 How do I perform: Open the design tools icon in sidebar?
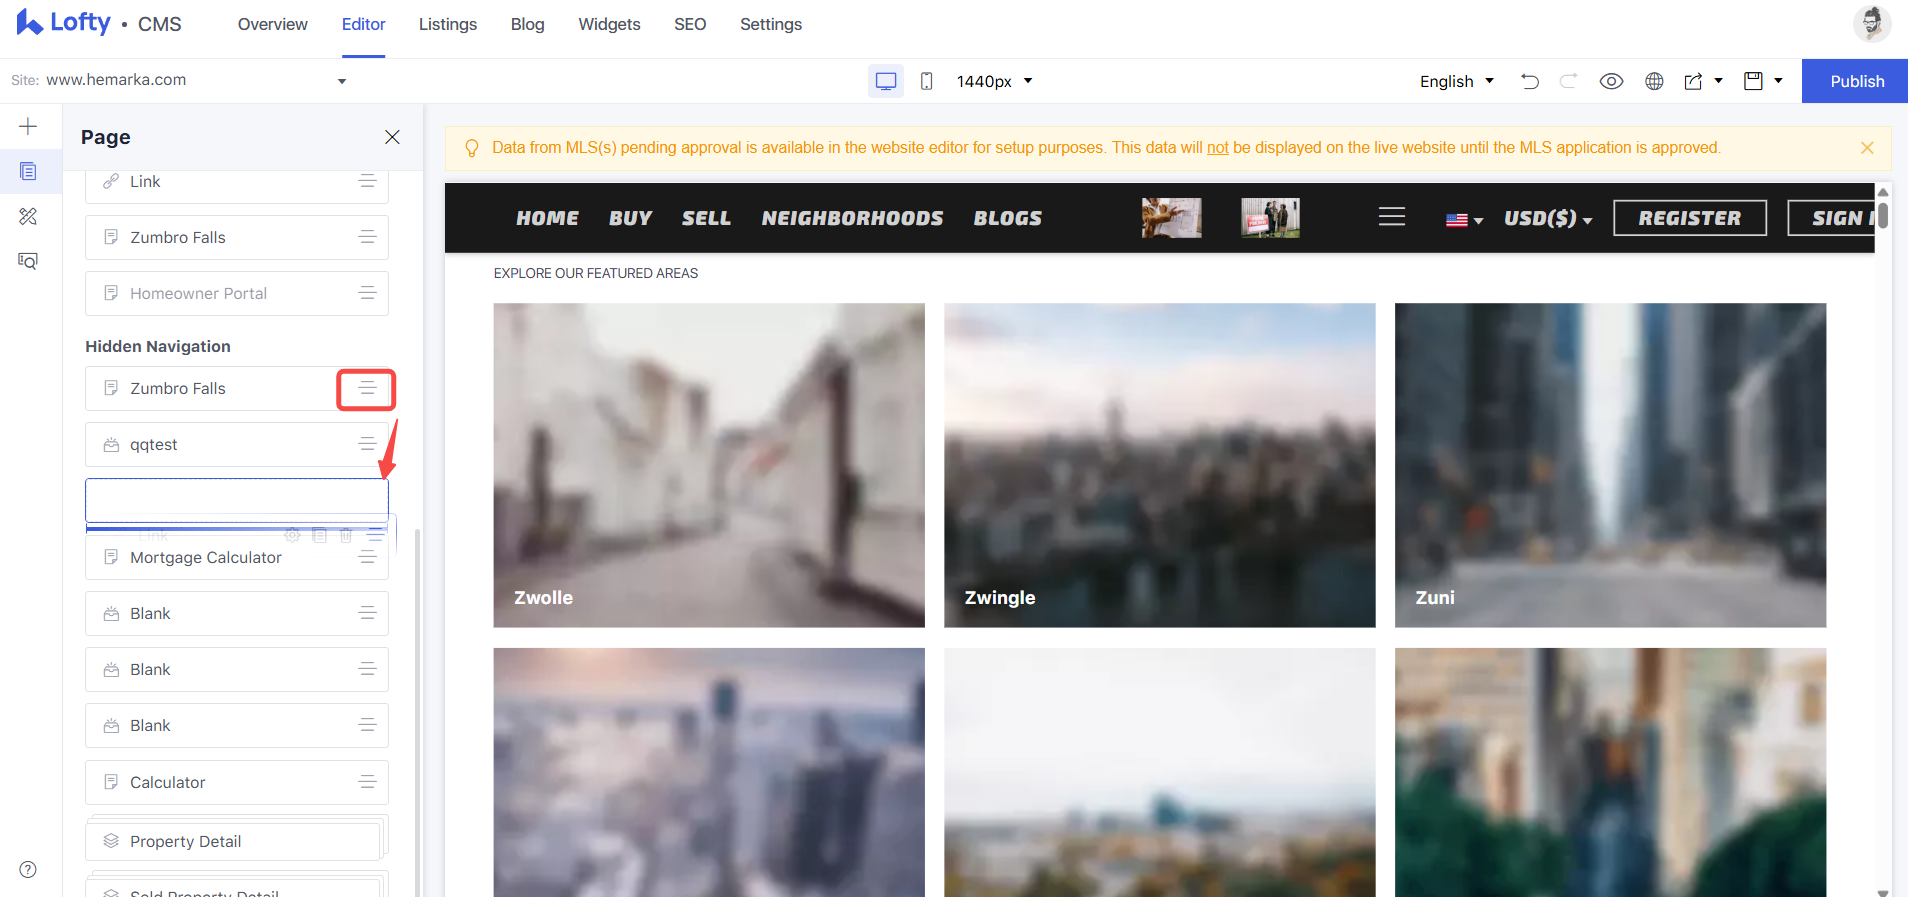[x=28, y=216]
